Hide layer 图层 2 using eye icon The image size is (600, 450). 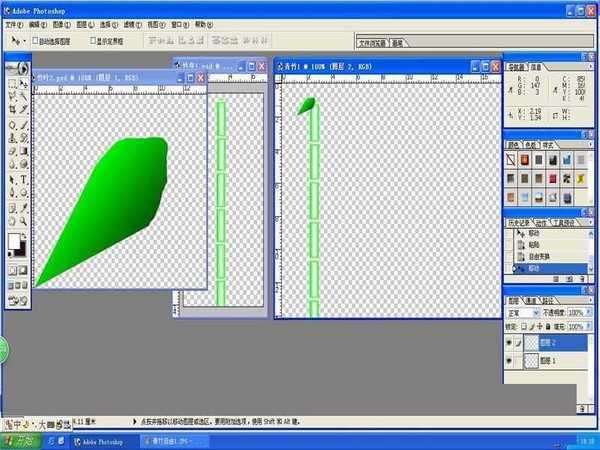510,341
